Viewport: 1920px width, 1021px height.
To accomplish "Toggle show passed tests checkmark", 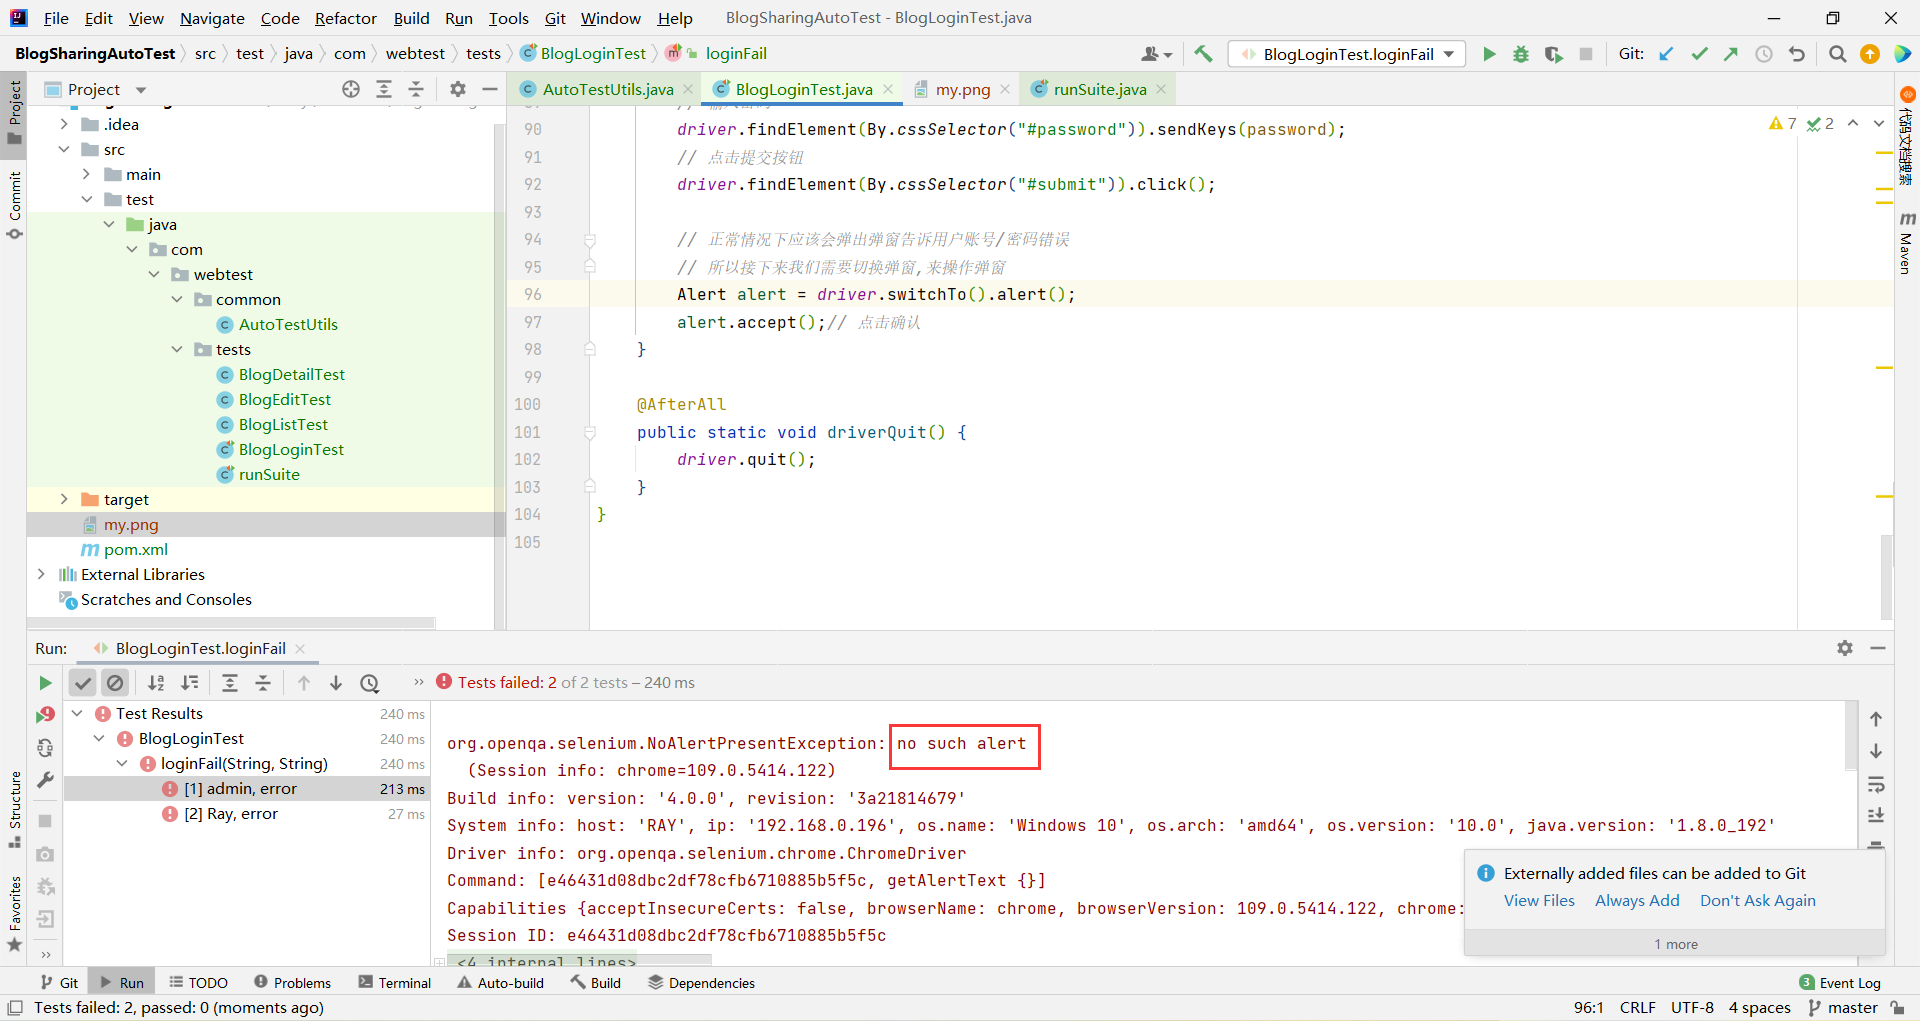I will 83,683.
